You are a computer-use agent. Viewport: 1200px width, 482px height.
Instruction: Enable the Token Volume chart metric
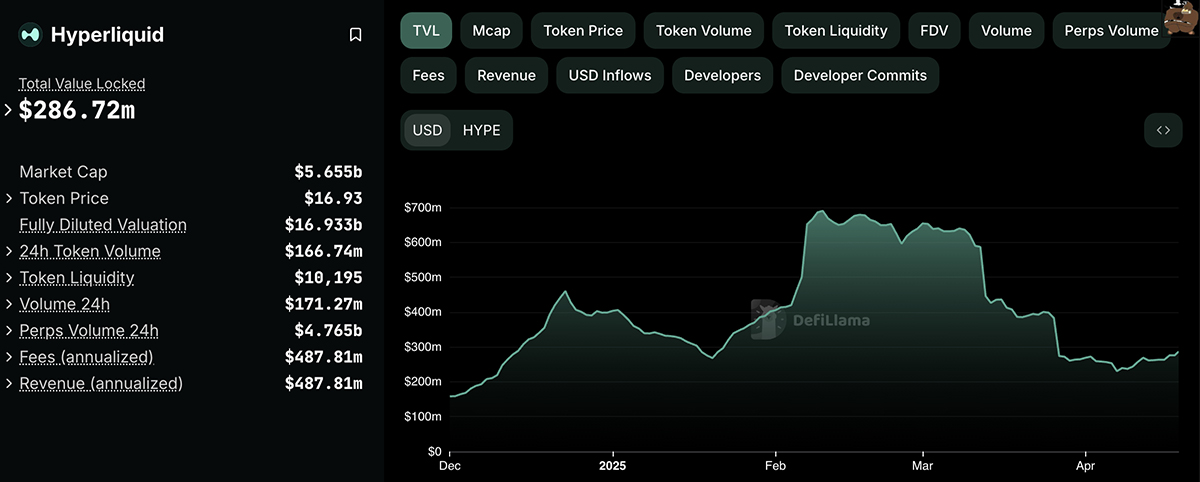[x=704, y=30]
